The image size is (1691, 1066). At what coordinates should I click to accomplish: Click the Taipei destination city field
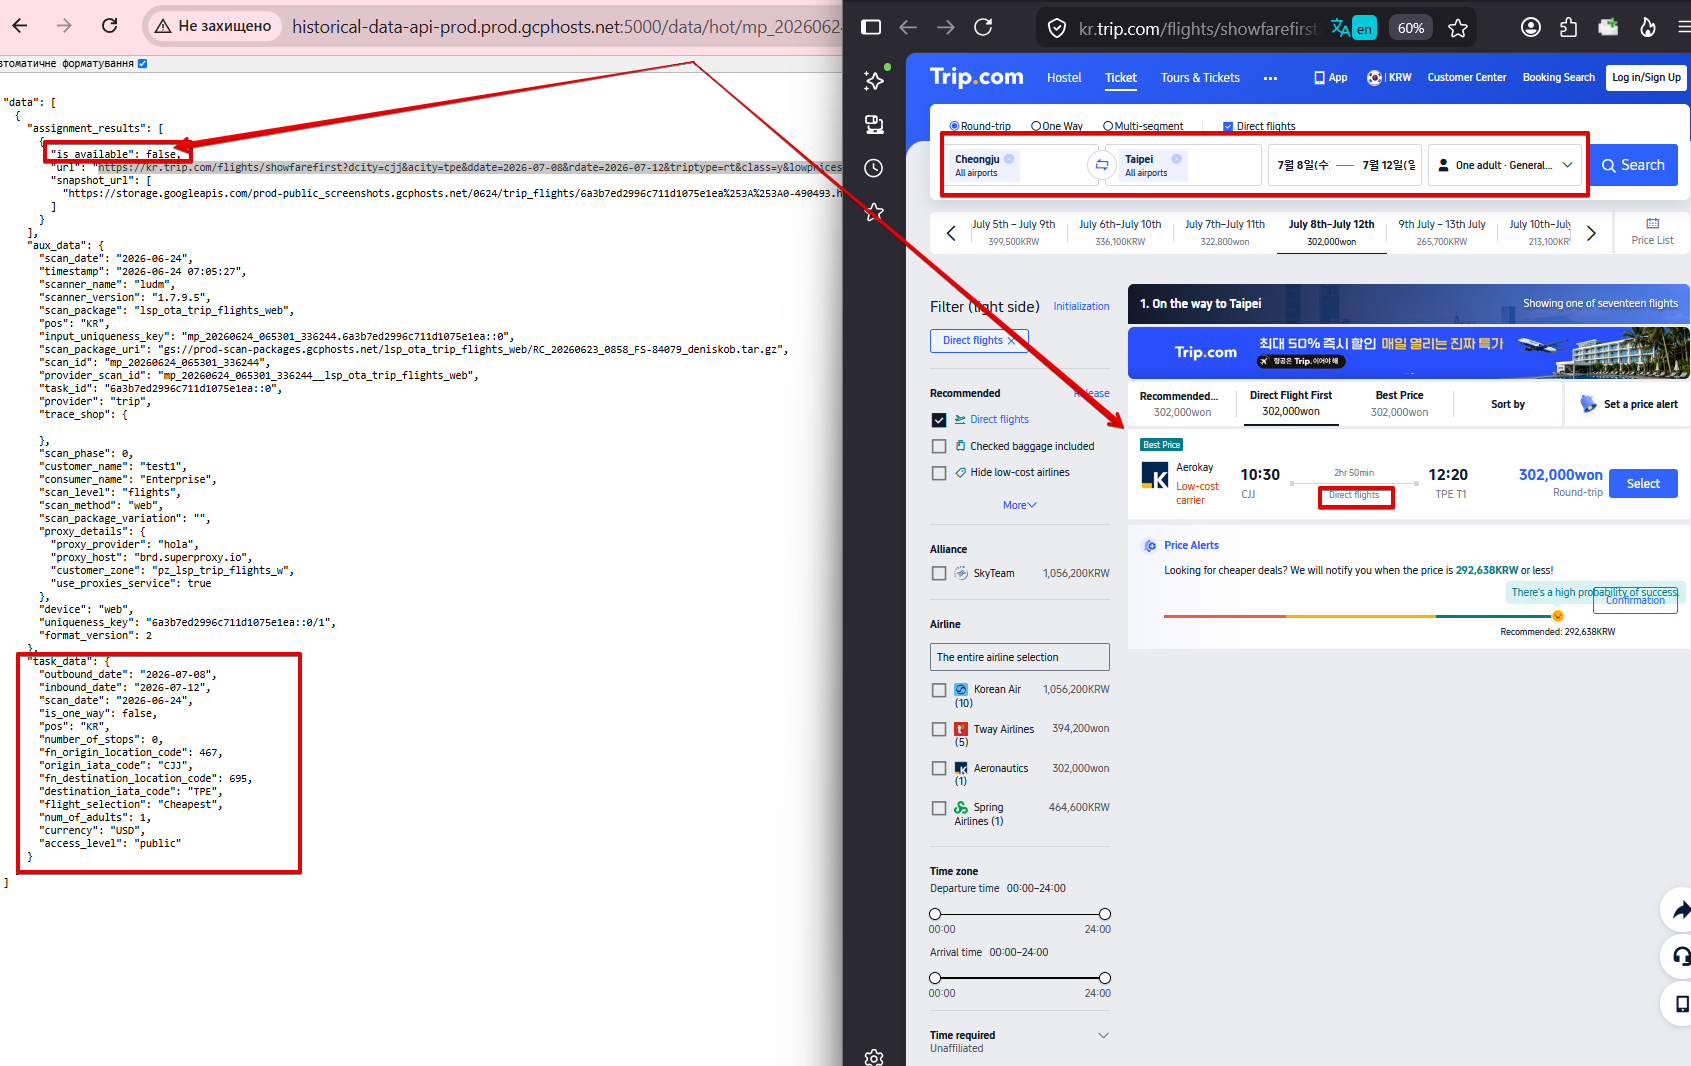1187,165
